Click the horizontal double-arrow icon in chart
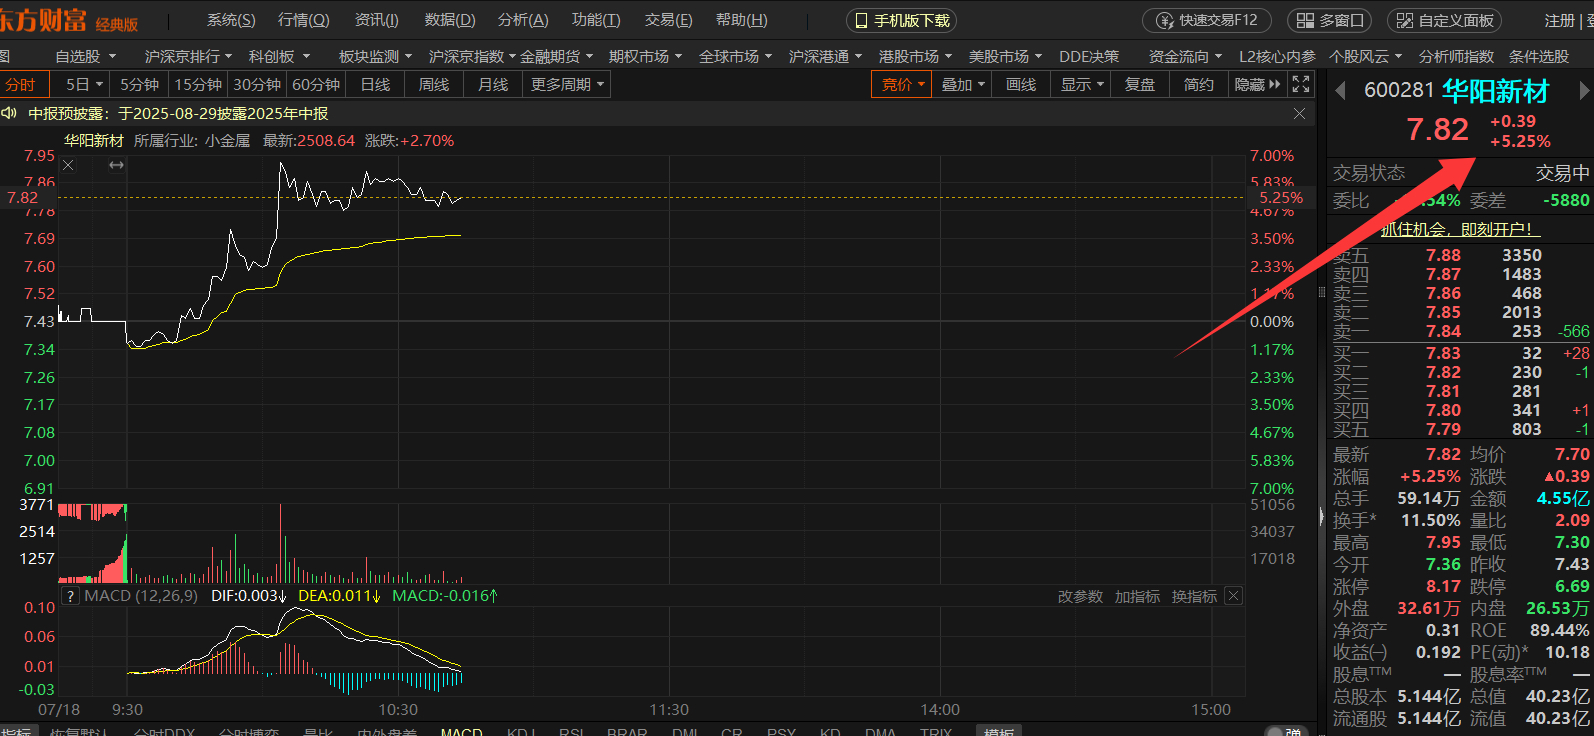Viewport: 1594px width, 736px height. [117, 165]
